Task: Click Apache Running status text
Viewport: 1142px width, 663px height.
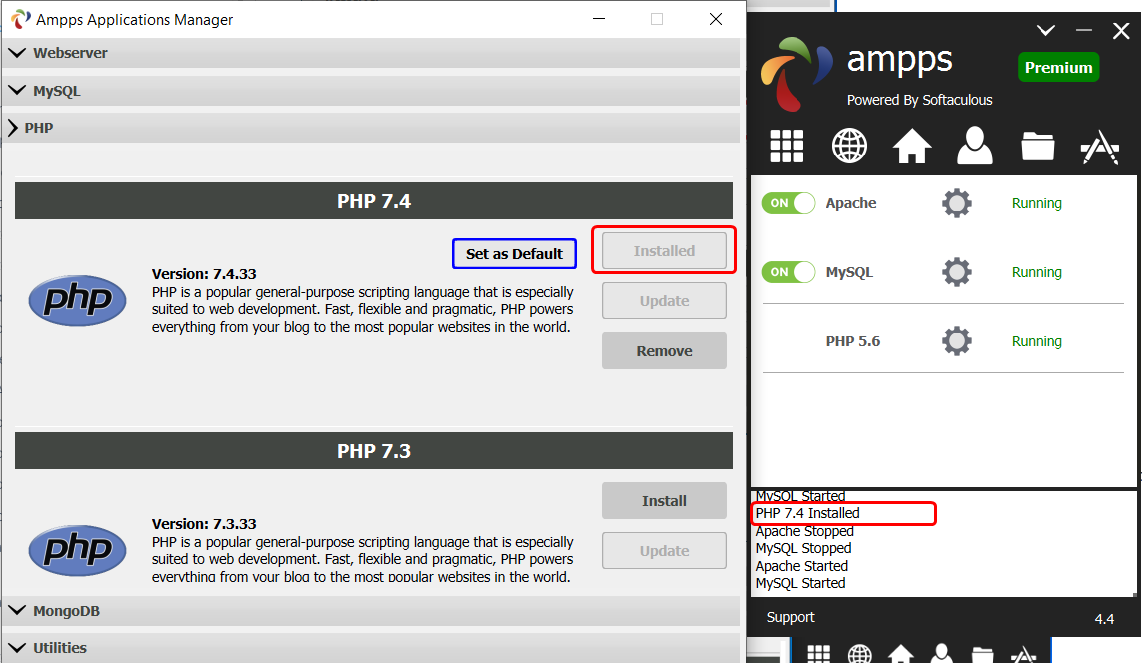Action: pyautogui.click(x=1036, y=203)
